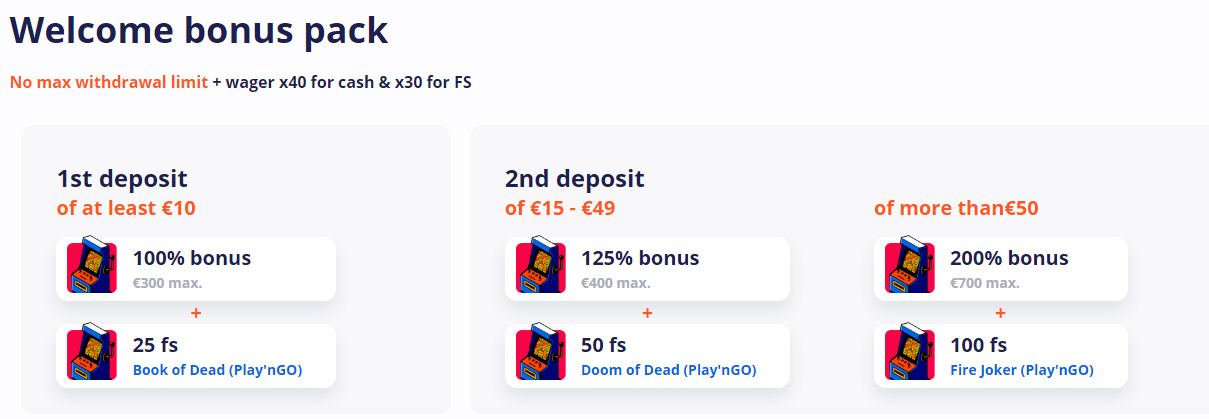This screenshot has width=1209, height=419.
Task: Select the 100% bonus card
Action: (196, 268)
